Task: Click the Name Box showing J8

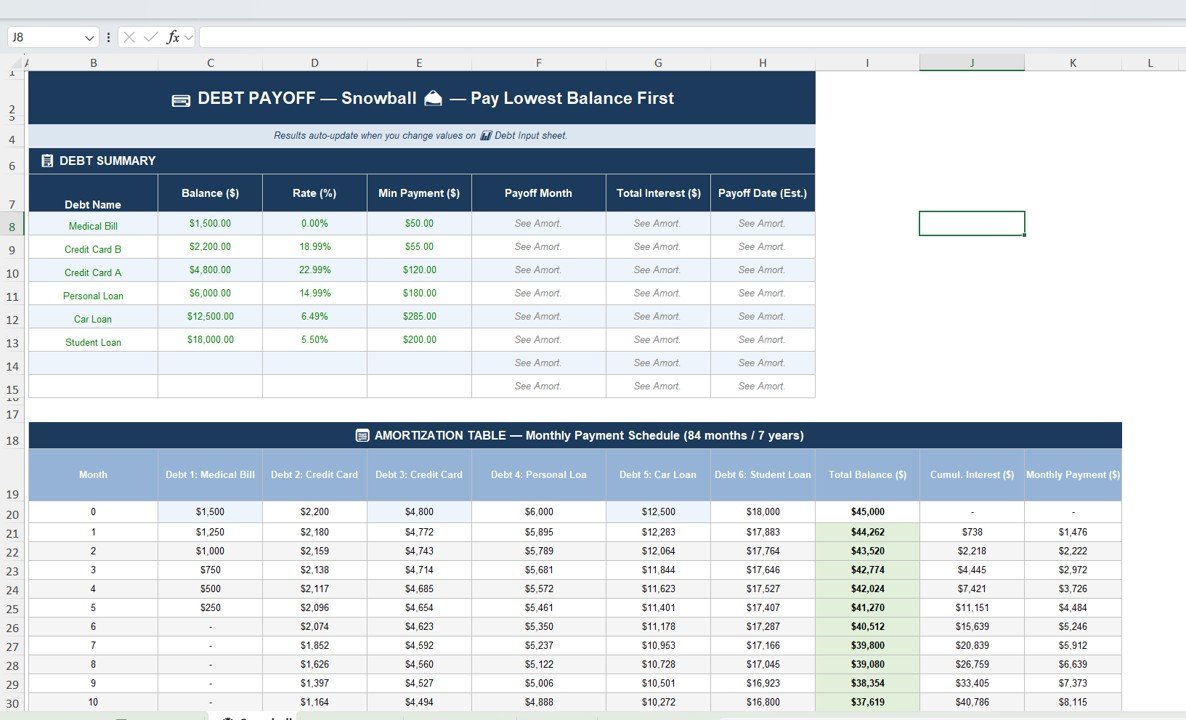Action: [x=45, y=37]
